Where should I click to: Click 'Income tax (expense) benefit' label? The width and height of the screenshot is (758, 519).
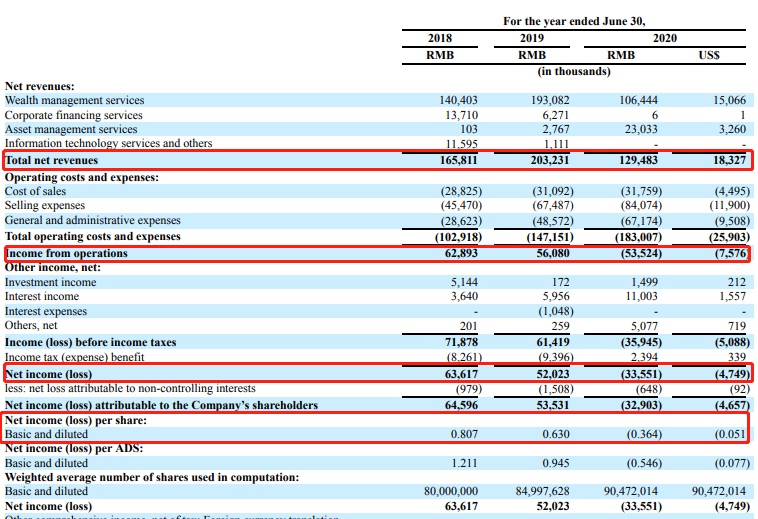[x=74, y=357]
